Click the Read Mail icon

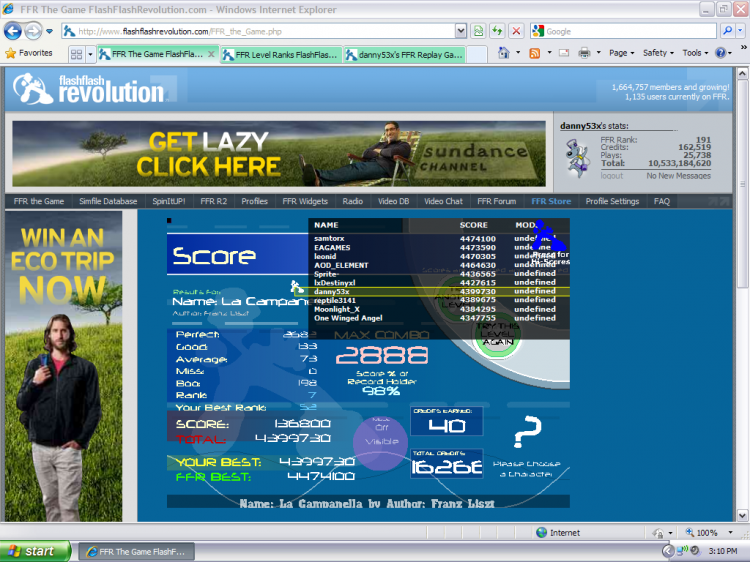pos(564,53)
